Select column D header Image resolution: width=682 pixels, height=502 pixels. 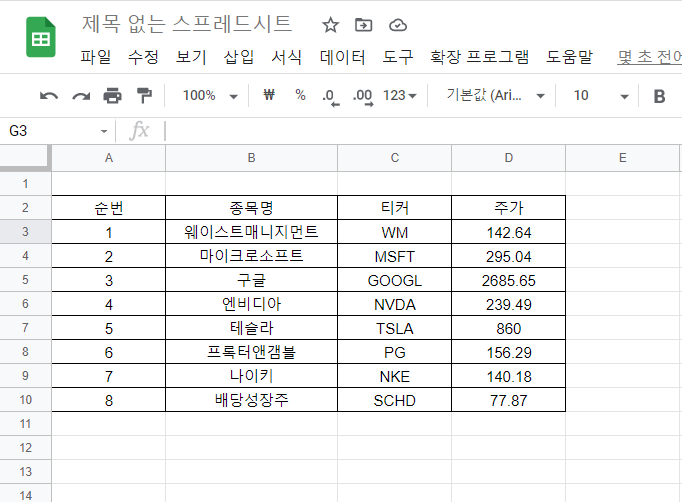(508, 158)
